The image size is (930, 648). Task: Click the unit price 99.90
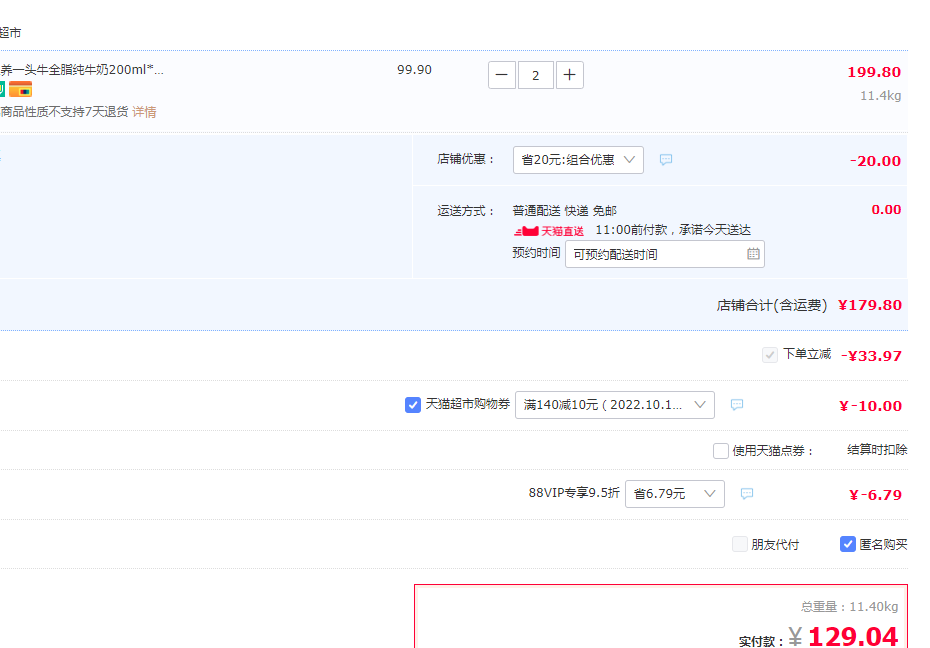point(415,70)
